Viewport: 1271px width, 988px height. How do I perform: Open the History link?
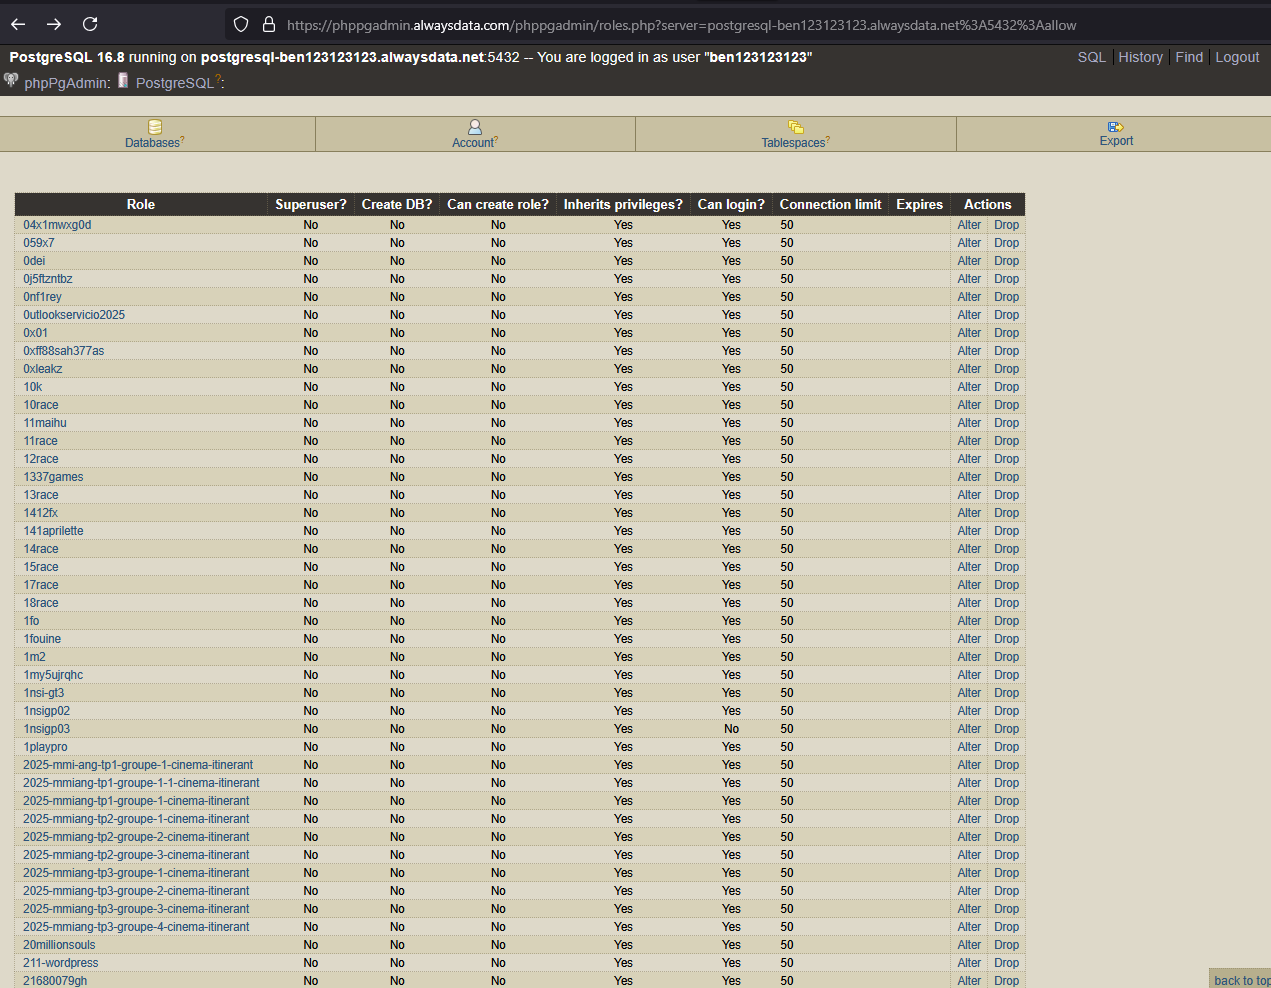(x=1140, y=57)
